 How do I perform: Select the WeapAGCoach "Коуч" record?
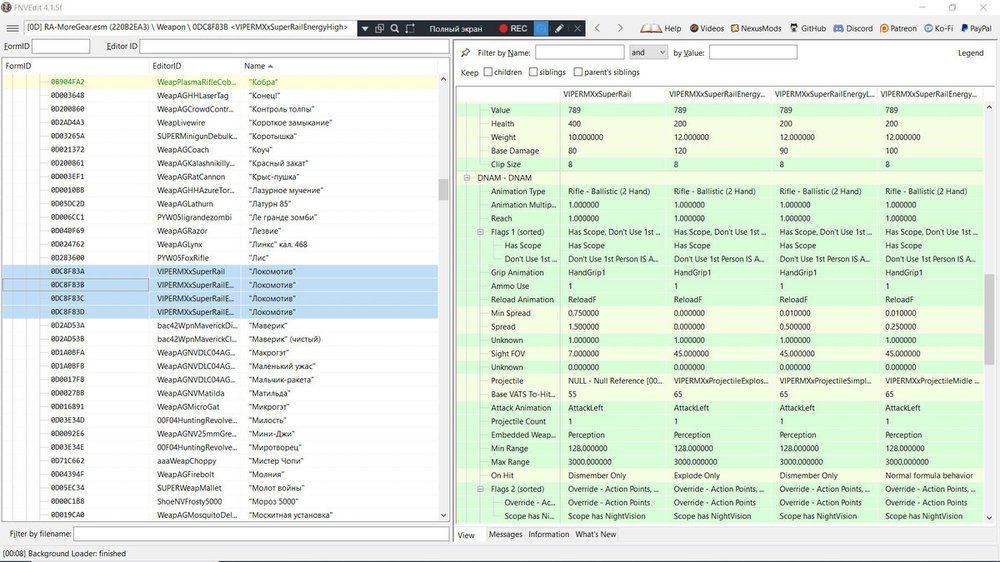(220, 150)
